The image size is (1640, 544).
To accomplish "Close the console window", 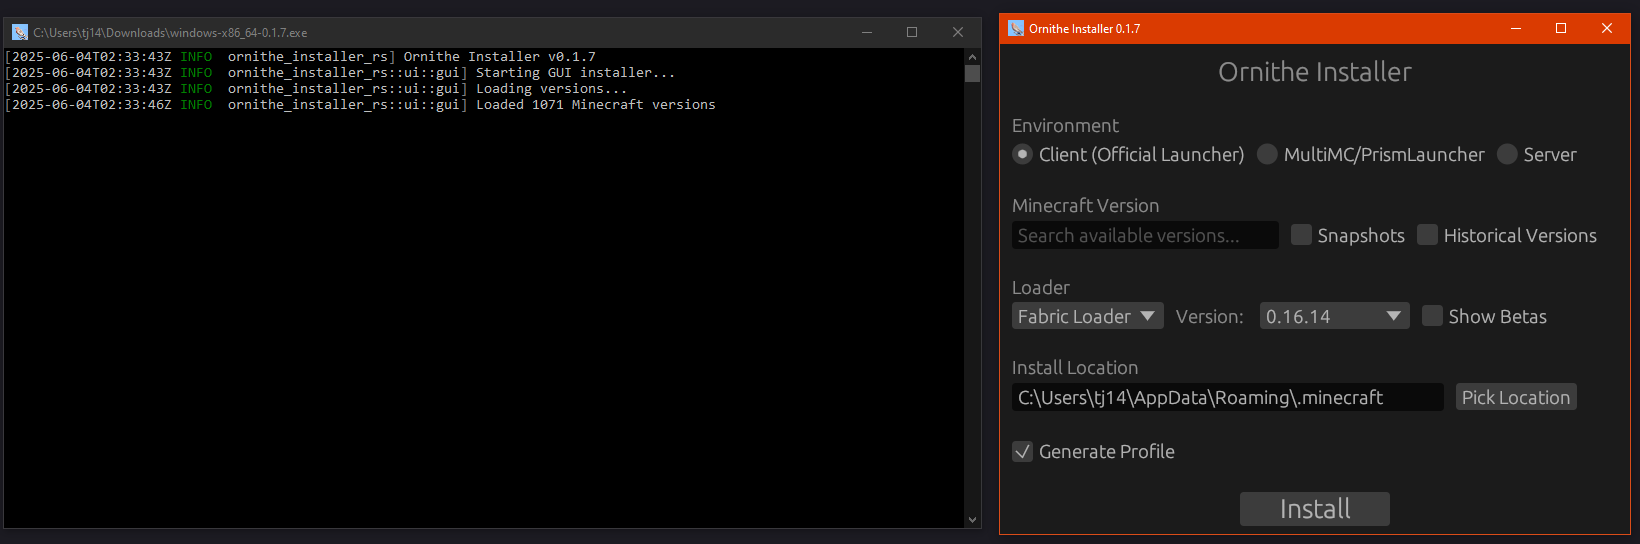I will click(x=958, y=32).
